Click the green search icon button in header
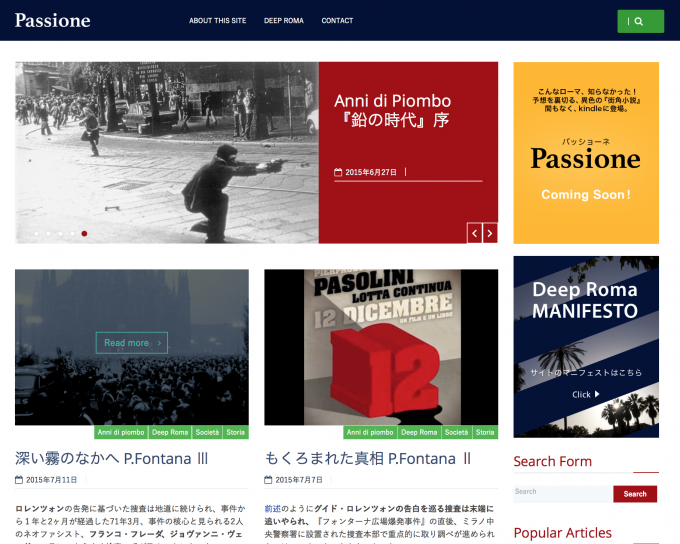 tap(640, 21)
